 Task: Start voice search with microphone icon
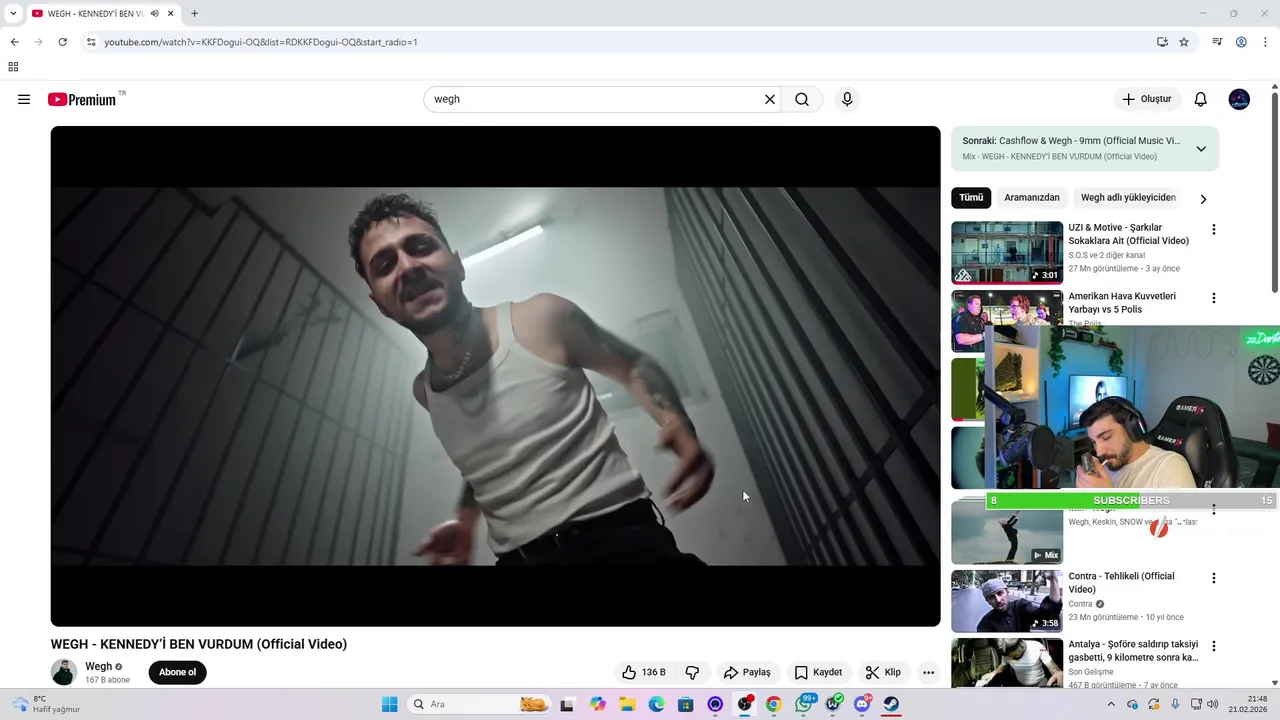tap(847, 99)
